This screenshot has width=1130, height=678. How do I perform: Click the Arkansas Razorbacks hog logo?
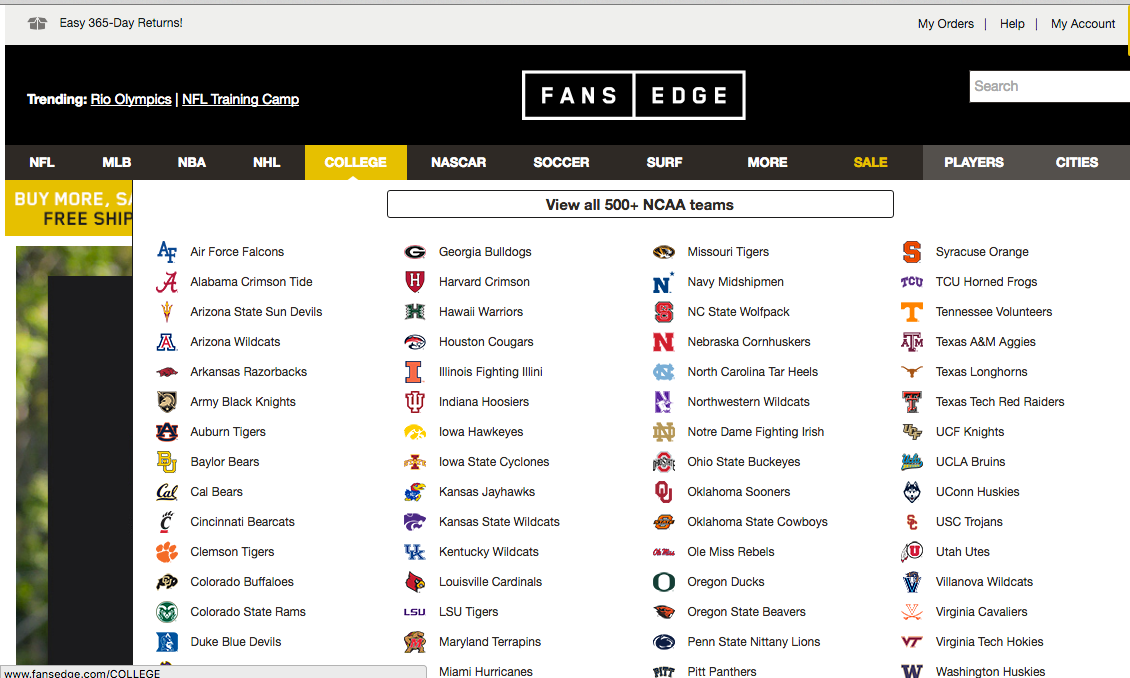coord(166,372)
